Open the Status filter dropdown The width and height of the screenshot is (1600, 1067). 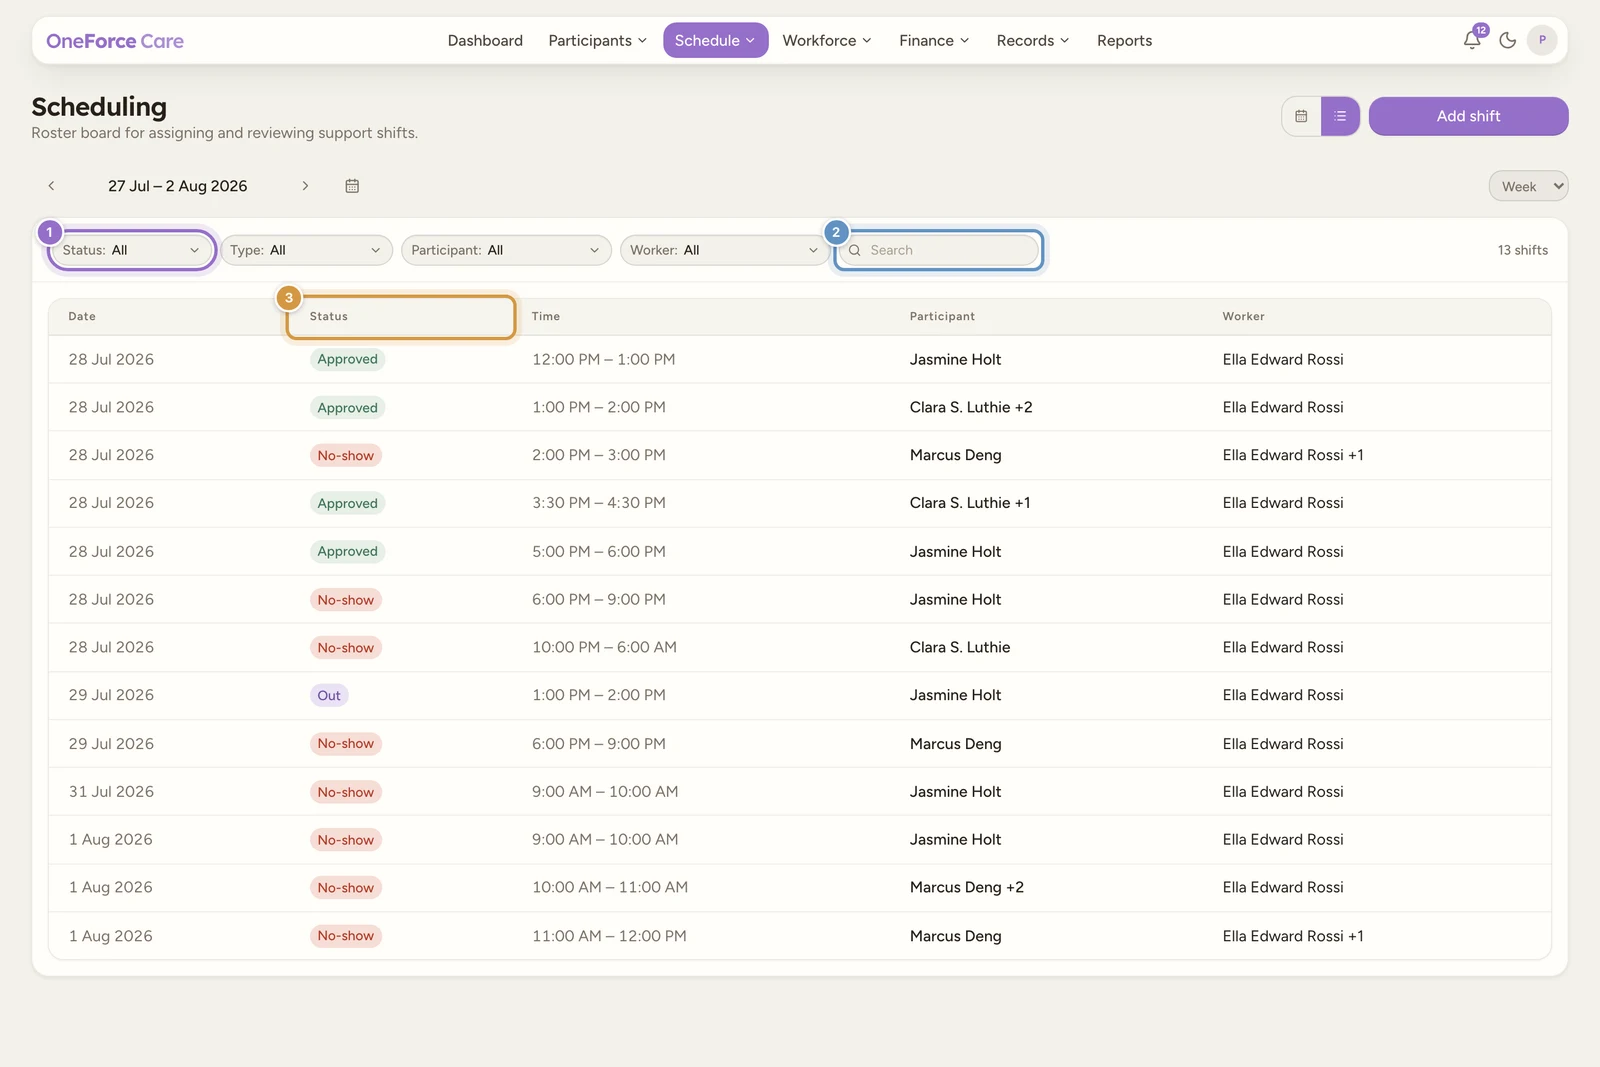tap(131, 250)
